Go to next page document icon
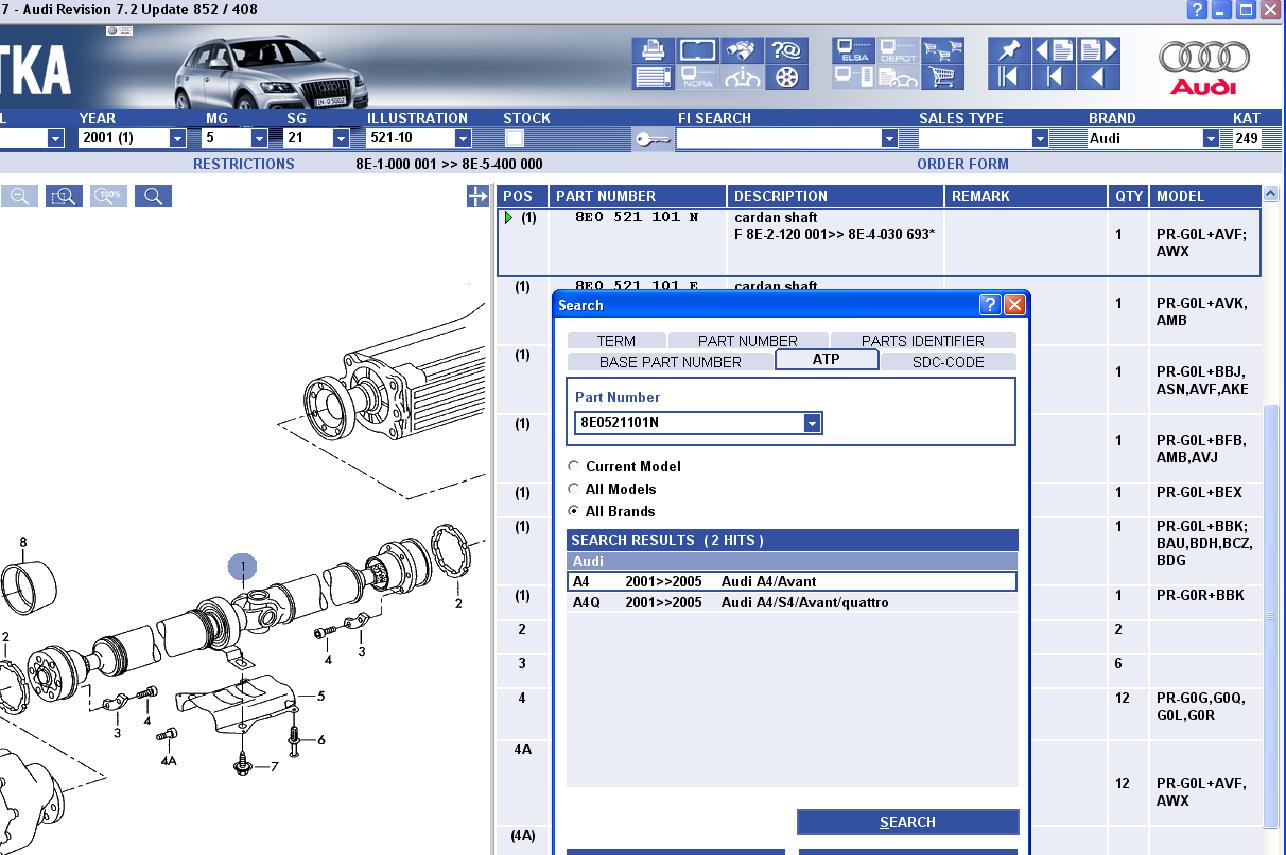Viewport: 1286px width, 855px height. coord(1098,50)
